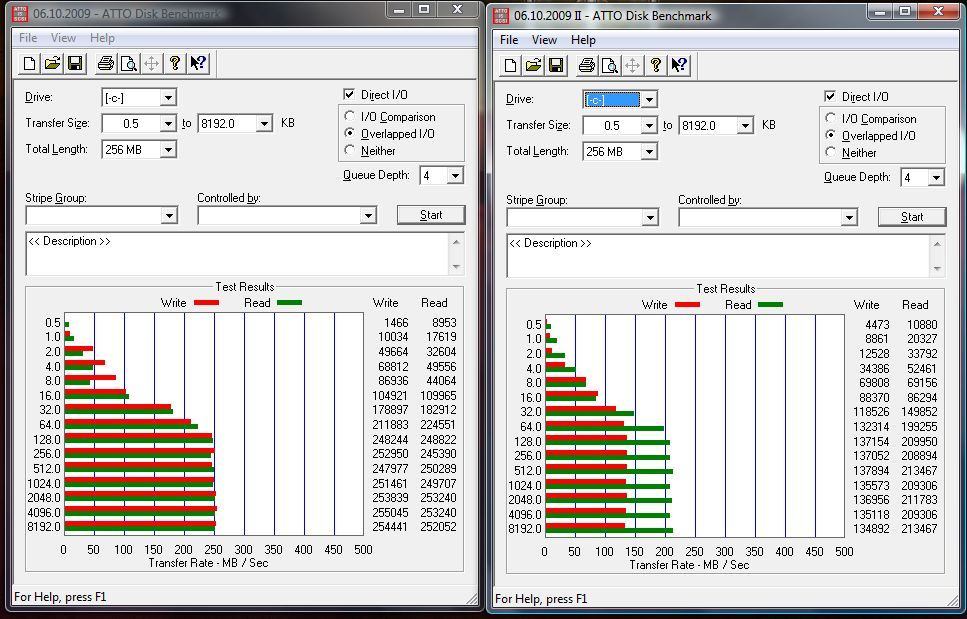
Task: Select Overlapped I/O radio in right window
Action: (831, 135)
